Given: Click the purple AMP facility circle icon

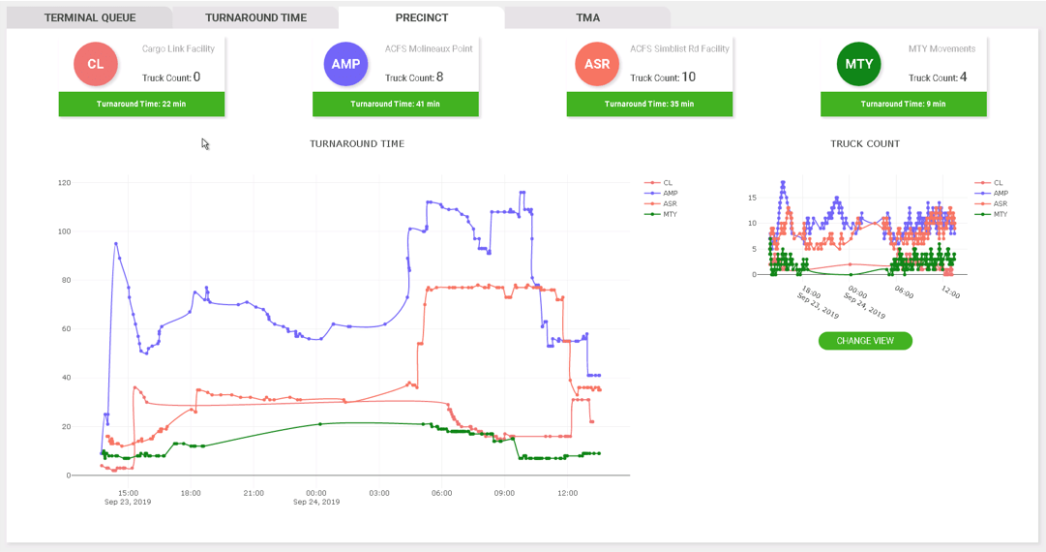Looking at the screenshot, I should point(346,64).
